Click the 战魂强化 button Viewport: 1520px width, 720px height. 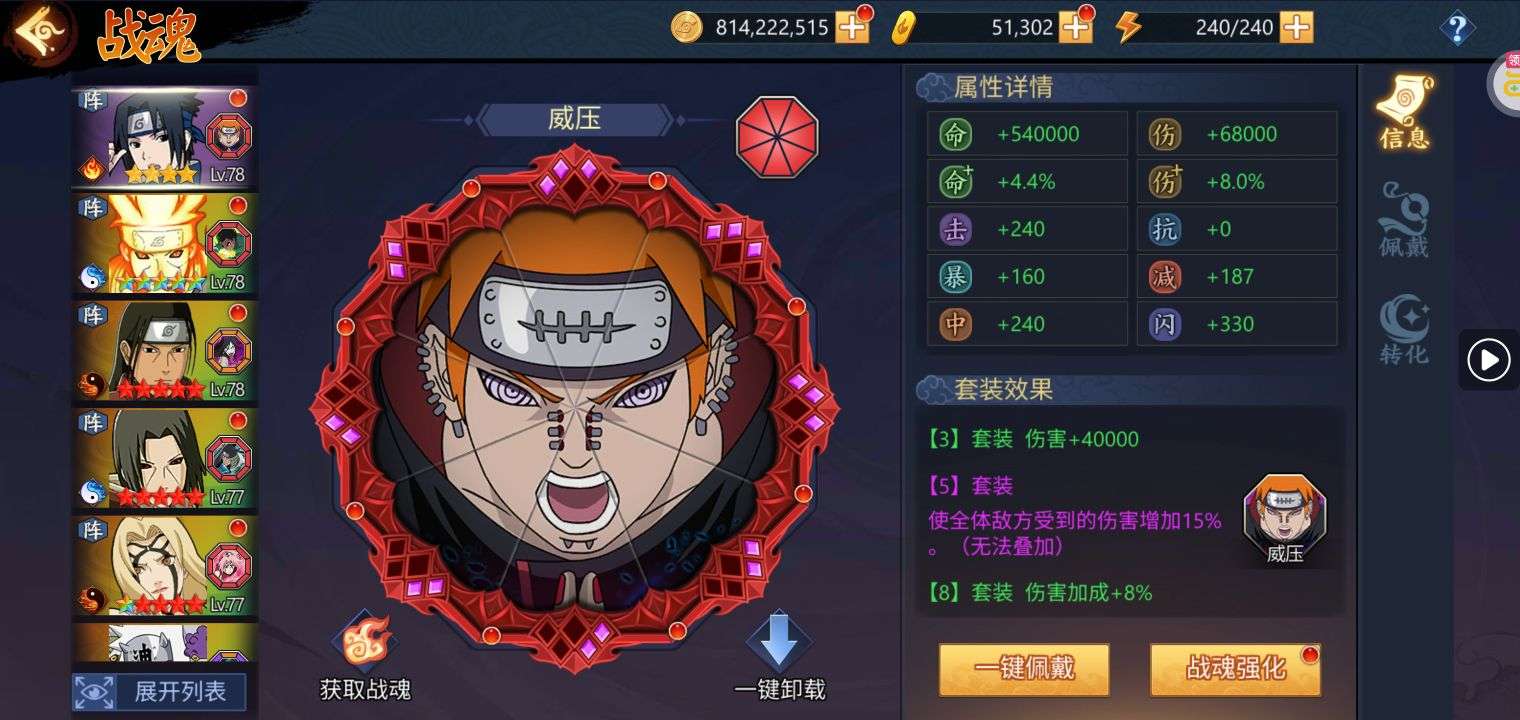1235,669
